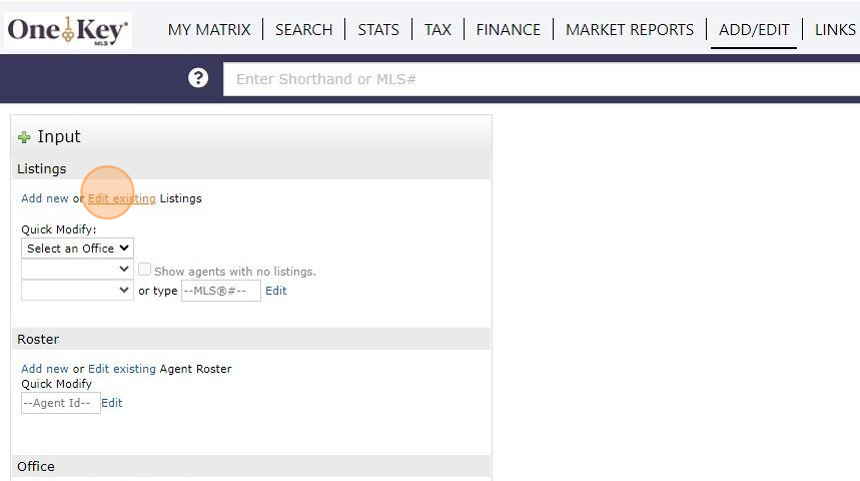The width and height of the screenshot is (860, 481).
Task: Click the Agent Id input field
Action: point(61,403)
